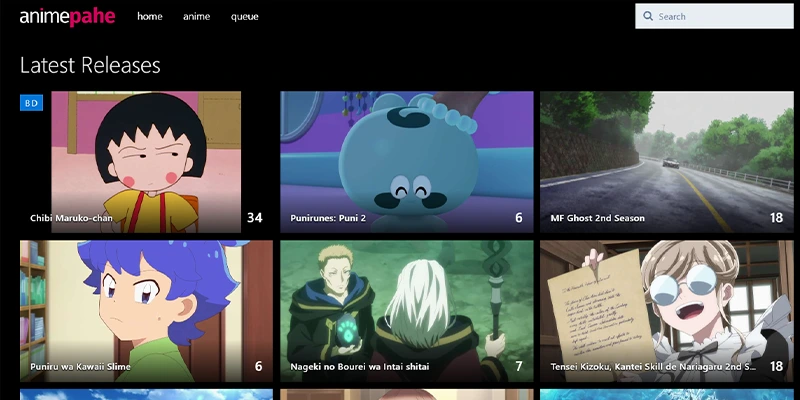Click the Puniru wa Kawaii Slime title
This screenshot has height=400, width=800.
80,367
